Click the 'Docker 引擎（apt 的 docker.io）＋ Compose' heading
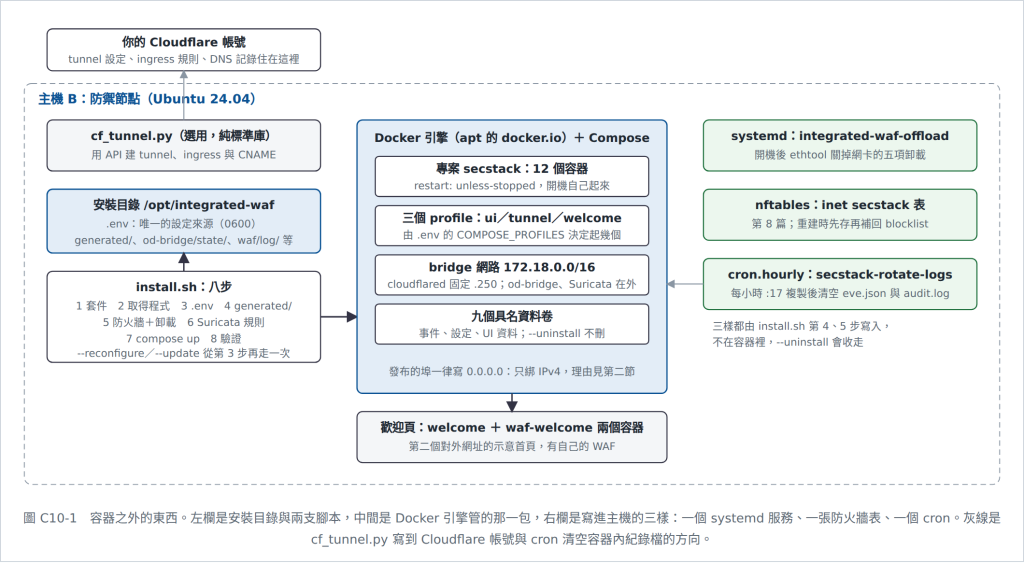 click(x=512, y=138)
